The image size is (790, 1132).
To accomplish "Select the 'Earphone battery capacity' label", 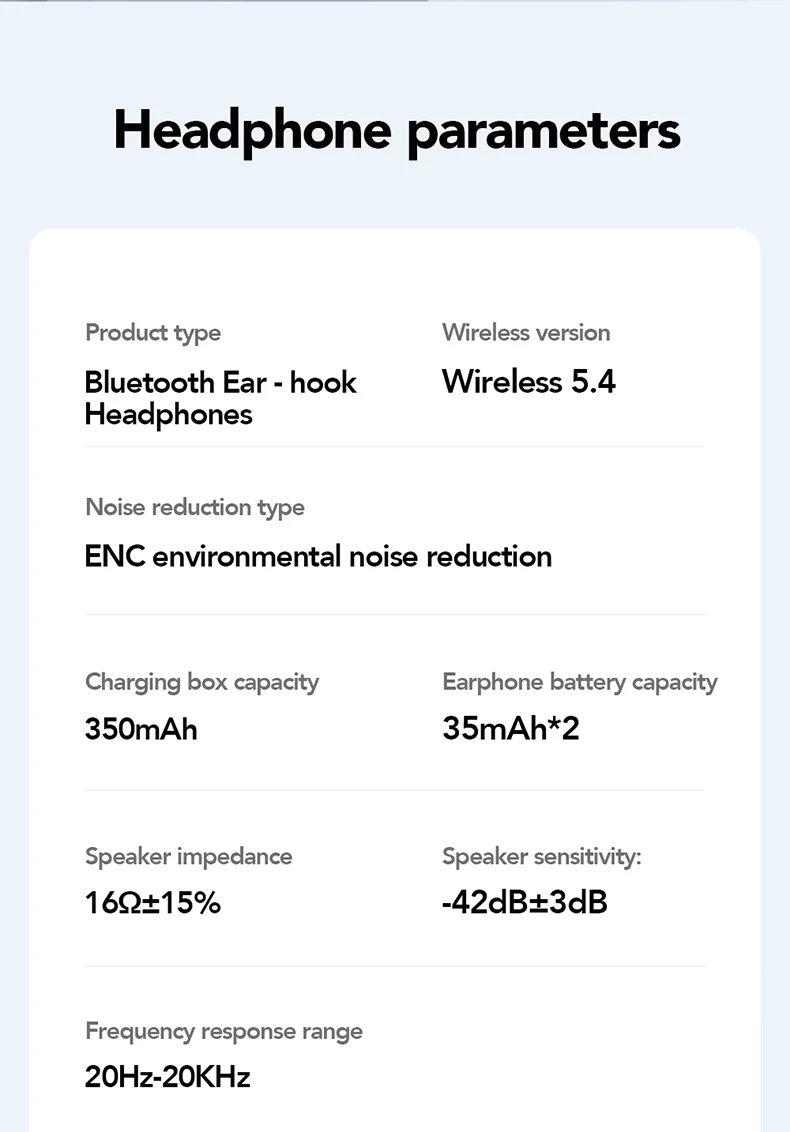I will [580, 683].
